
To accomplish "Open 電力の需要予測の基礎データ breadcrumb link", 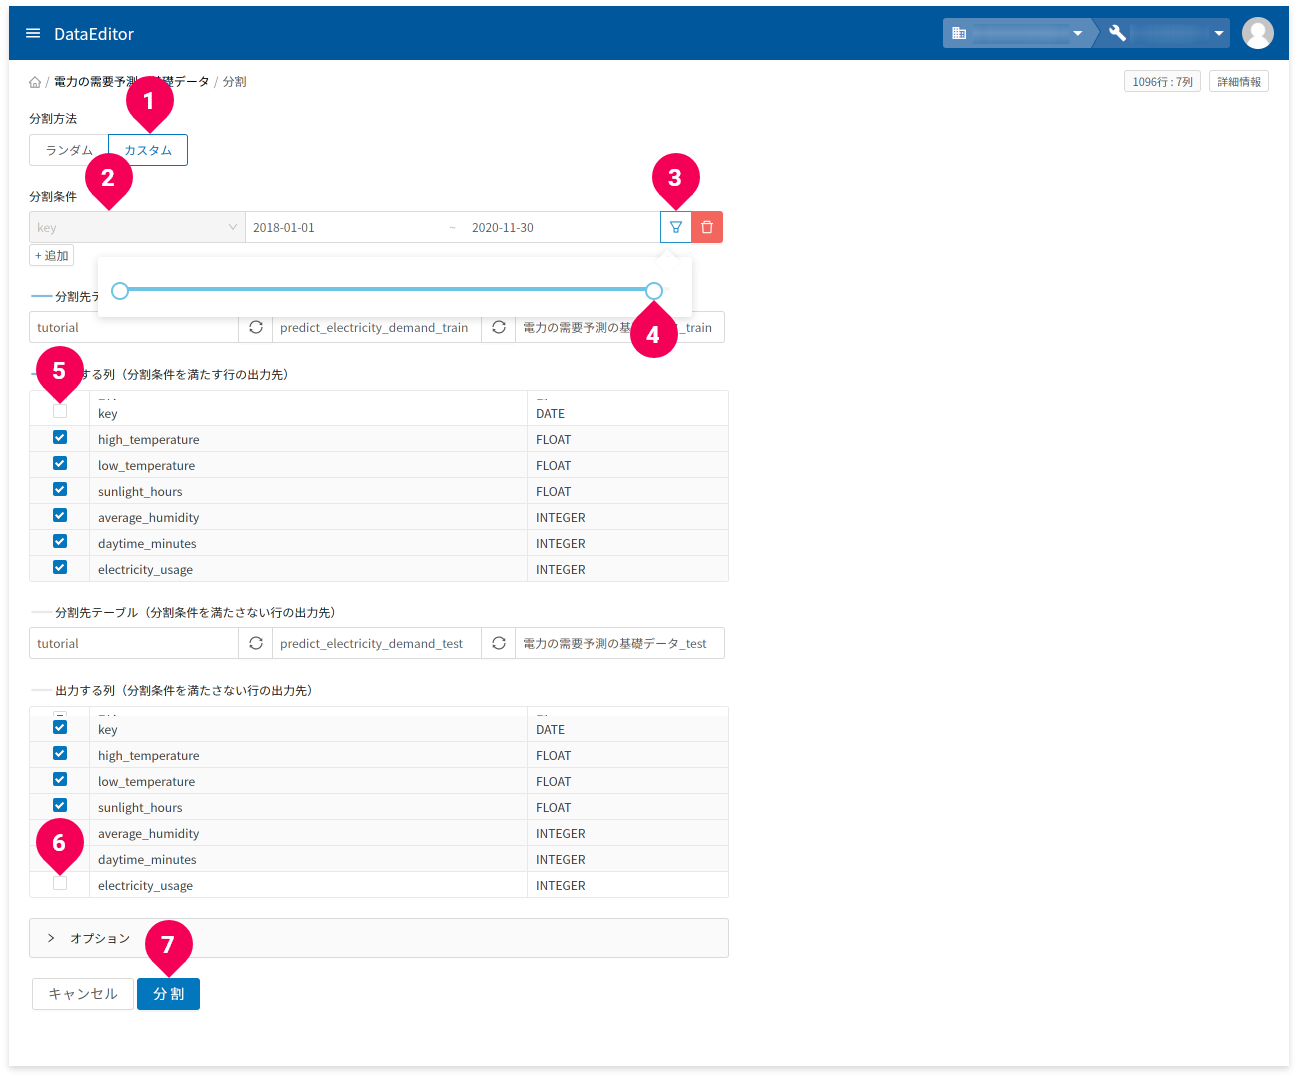I will pos(131,82).
